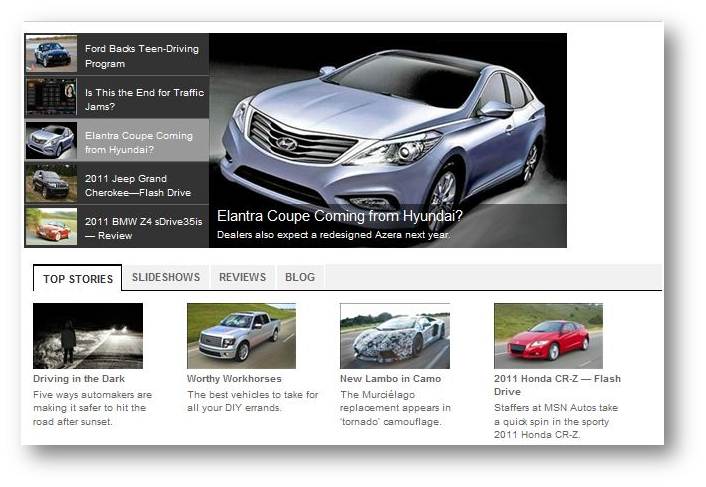Open '2011 Honda CR-Z — Flash Drive' link
The width and height of the screenshot is (706, 487).
click(557, 385)
